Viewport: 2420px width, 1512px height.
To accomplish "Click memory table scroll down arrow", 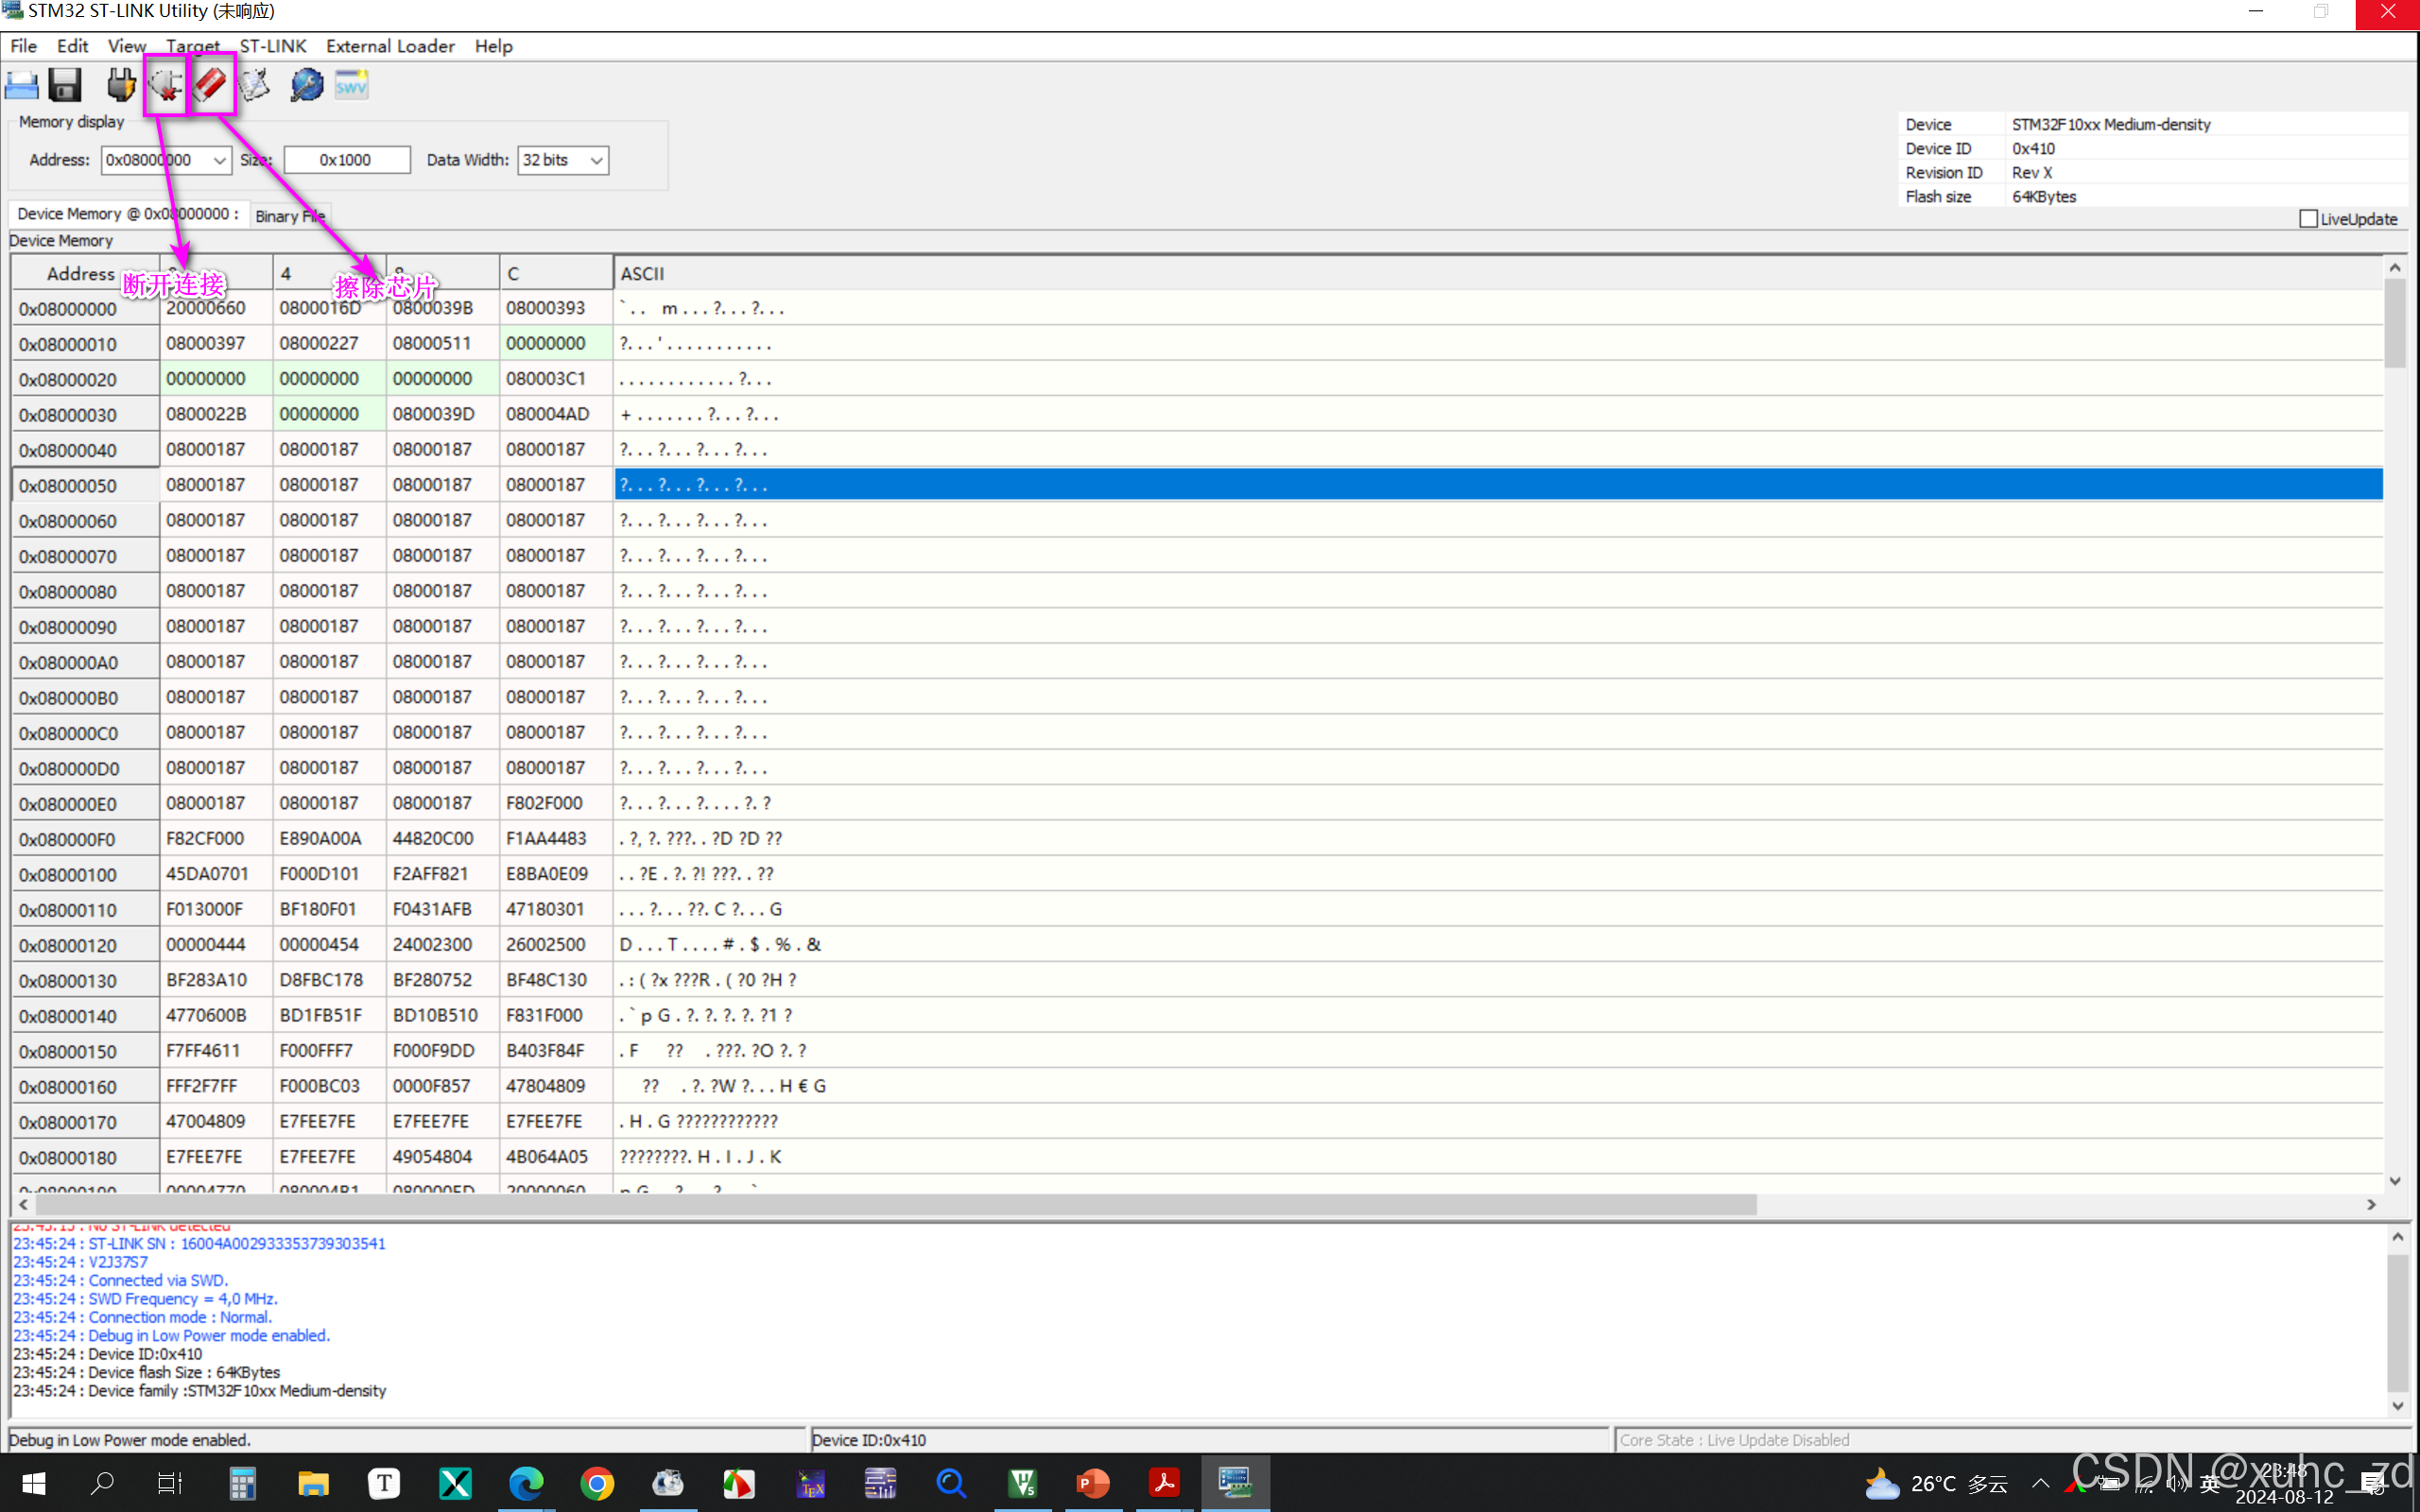I will (2395, 1181).
